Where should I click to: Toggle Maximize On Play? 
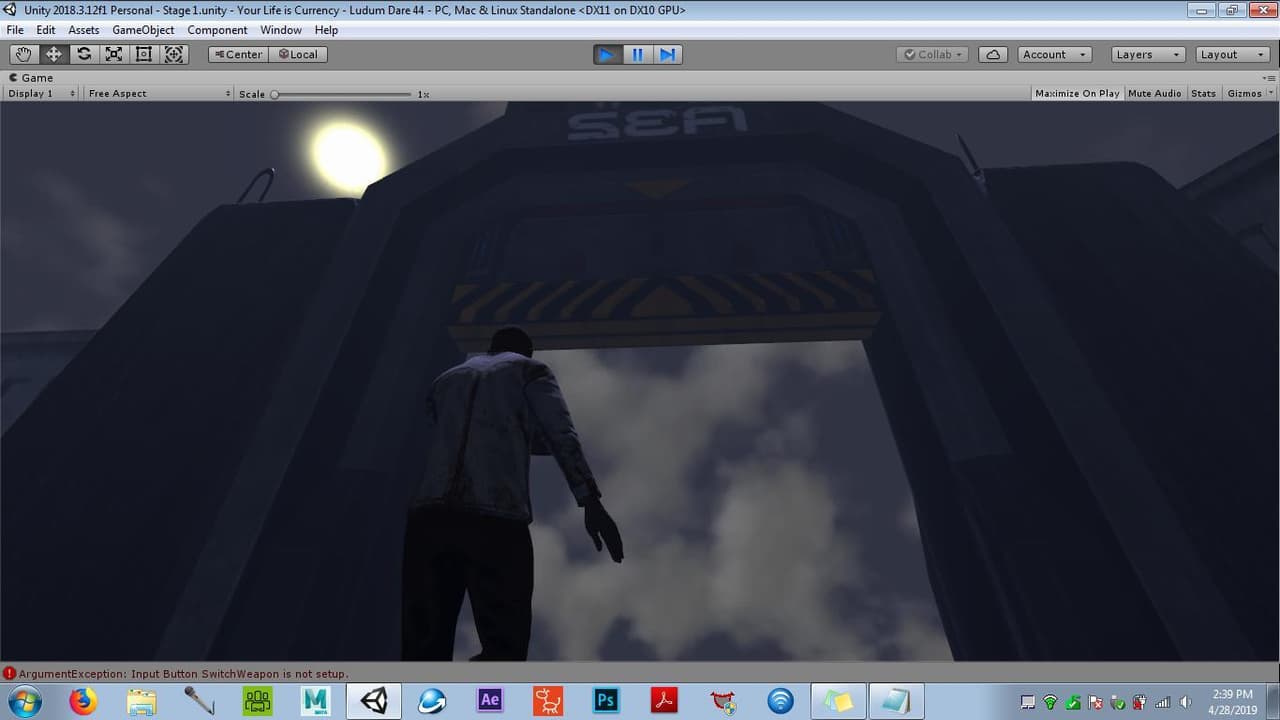(1077, 93)
